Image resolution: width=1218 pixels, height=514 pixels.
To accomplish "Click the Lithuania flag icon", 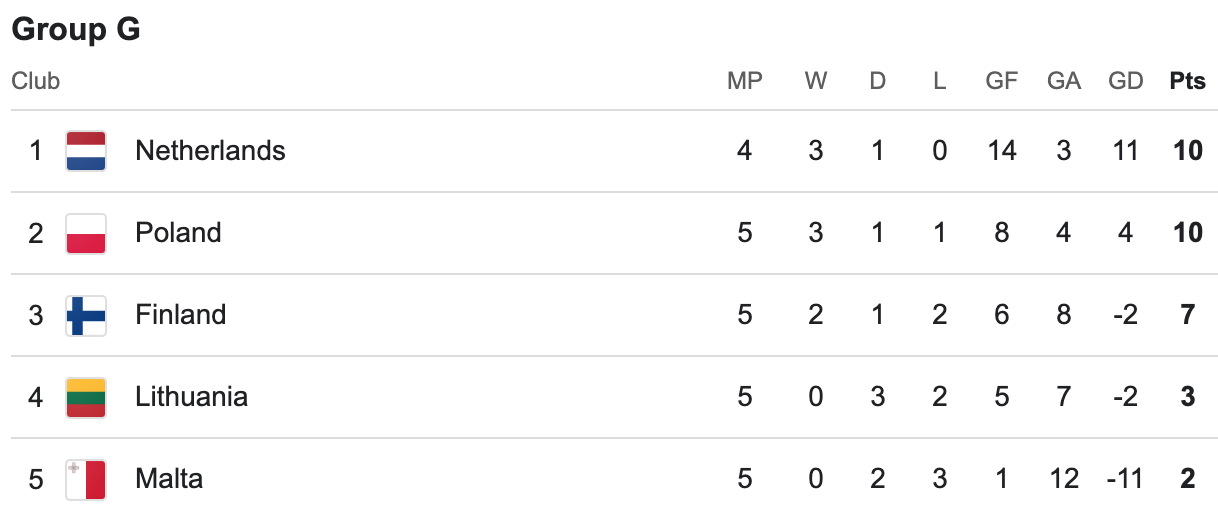I will tap(86, 397).
